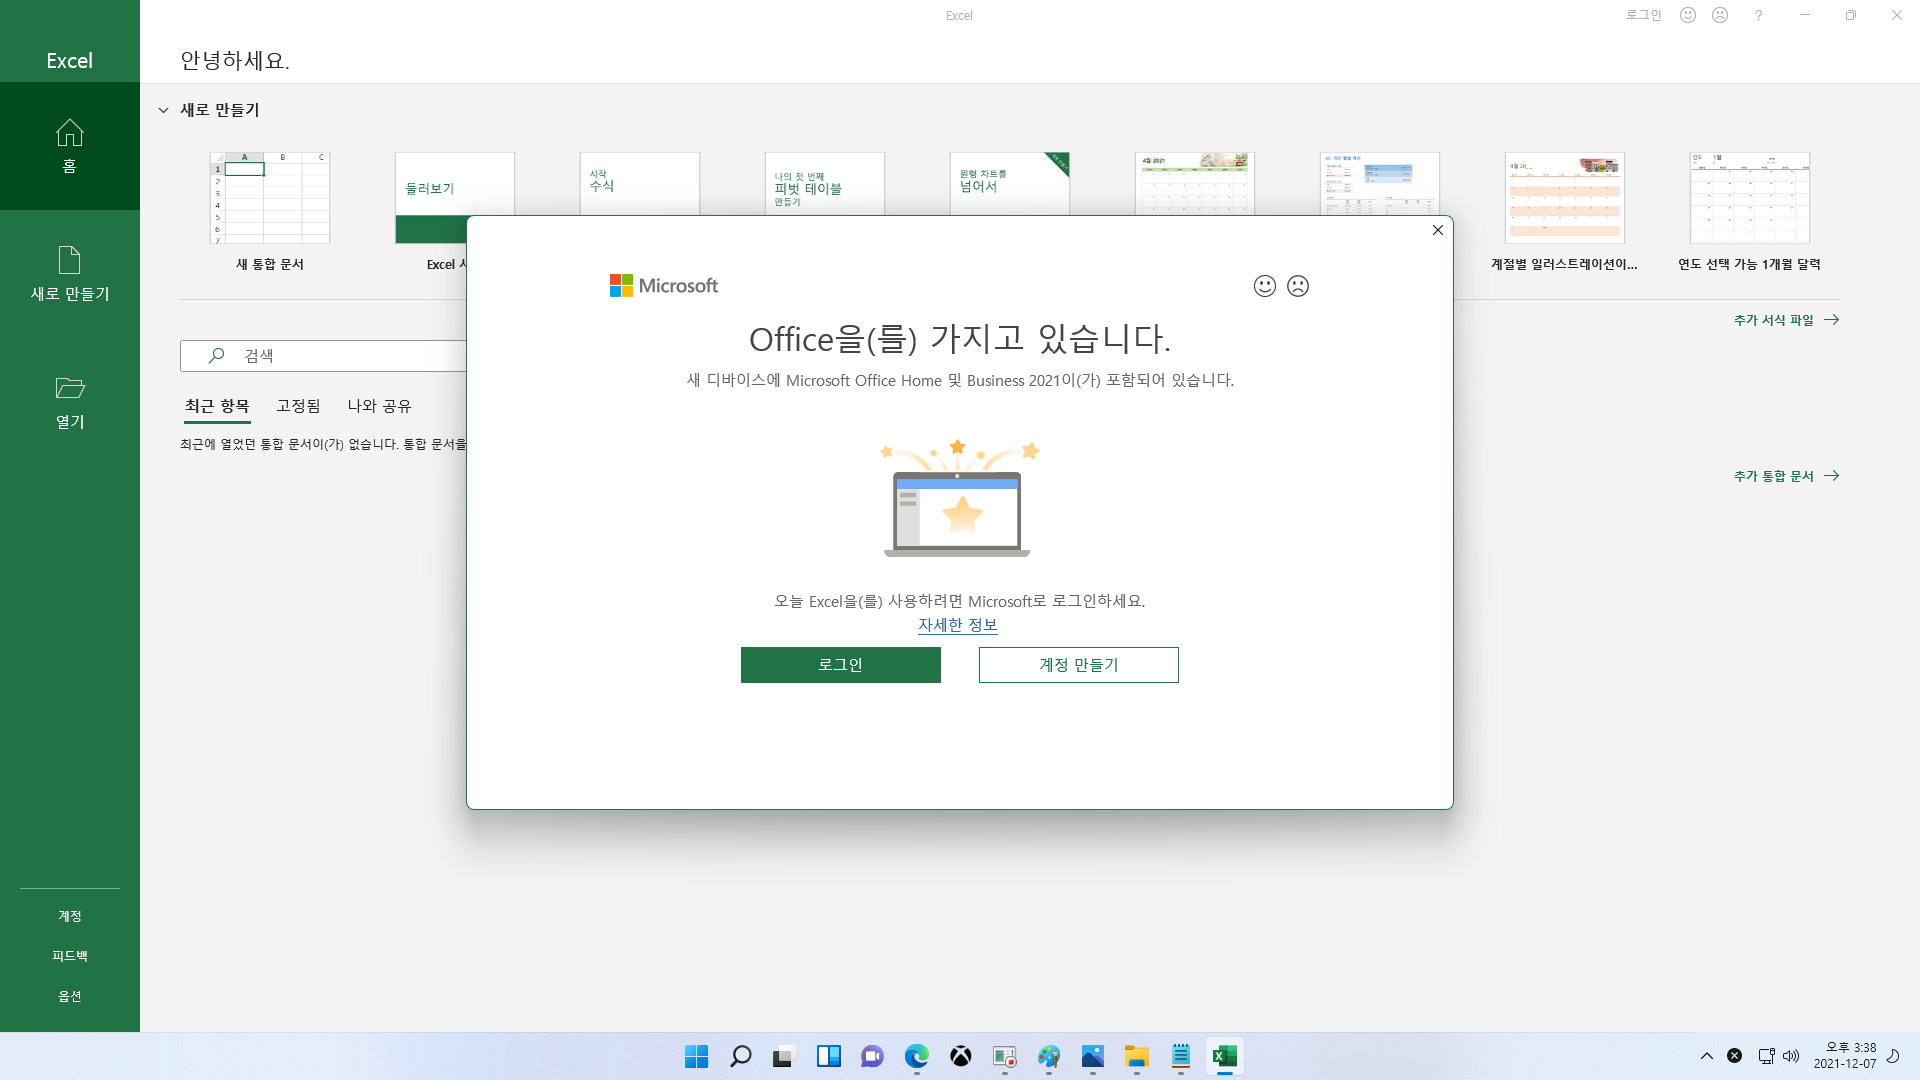The width and height of the screenshot is (1920, 1080).
Task: Select the 원형 차트를 넘어서 template
Action: coord(1010,183)
